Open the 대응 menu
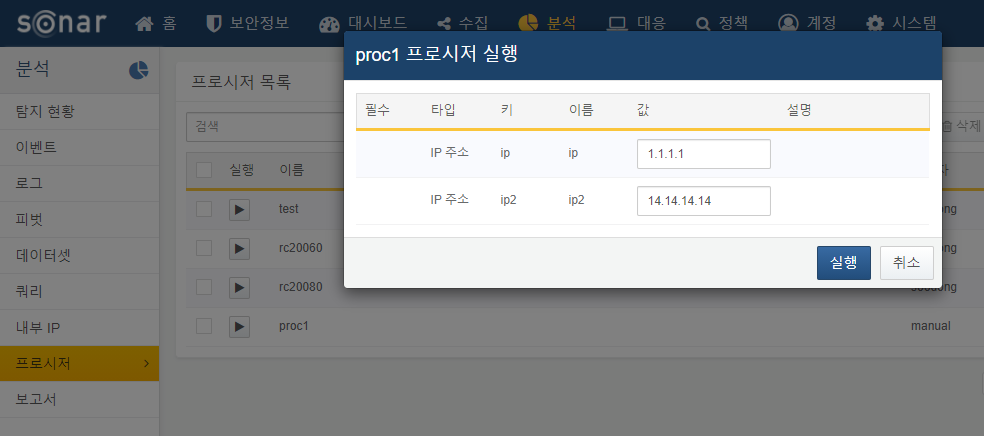 [651, 24]
